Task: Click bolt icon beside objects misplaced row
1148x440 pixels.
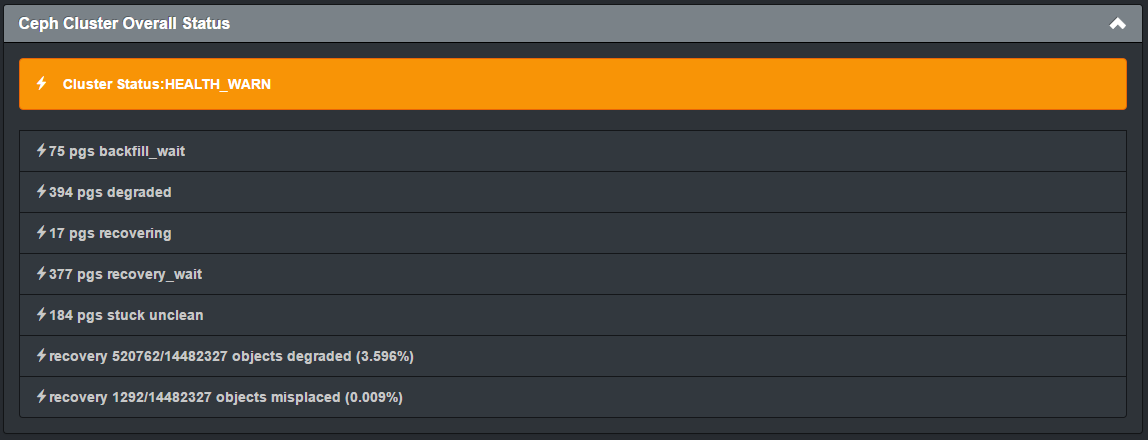Action: [42, 397]
